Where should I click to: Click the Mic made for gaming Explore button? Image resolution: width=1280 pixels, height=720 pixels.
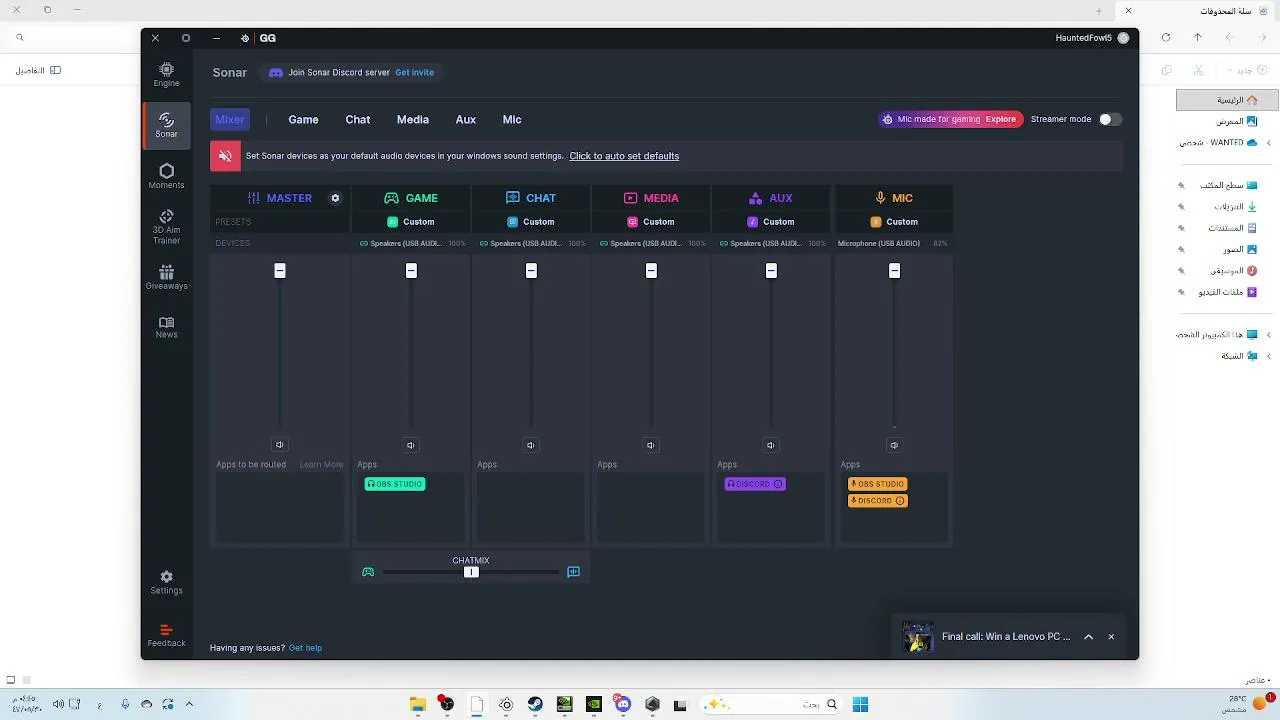click(951, 119)
